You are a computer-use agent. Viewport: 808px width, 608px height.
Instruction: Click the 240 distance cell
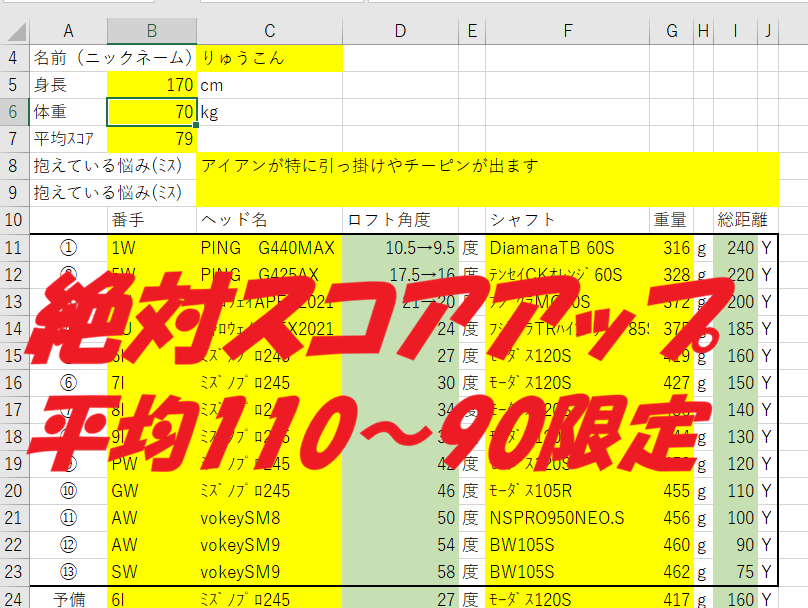[x=735, y=248]
